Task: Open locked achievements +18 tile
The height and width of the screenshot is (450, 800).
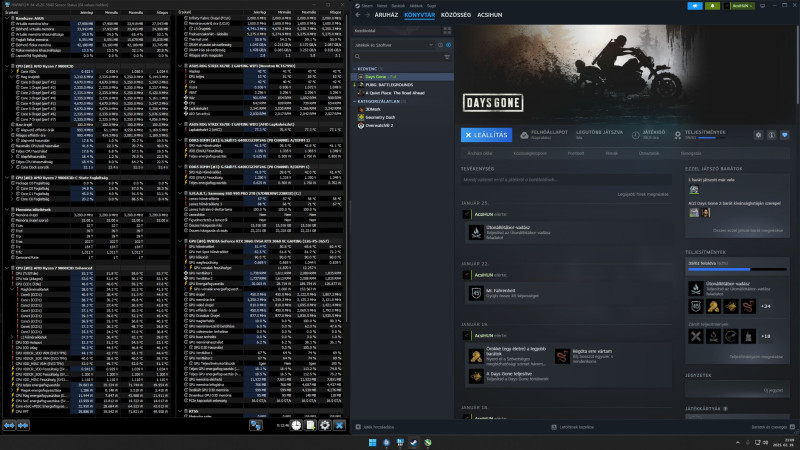Action: tap(765, 336)
